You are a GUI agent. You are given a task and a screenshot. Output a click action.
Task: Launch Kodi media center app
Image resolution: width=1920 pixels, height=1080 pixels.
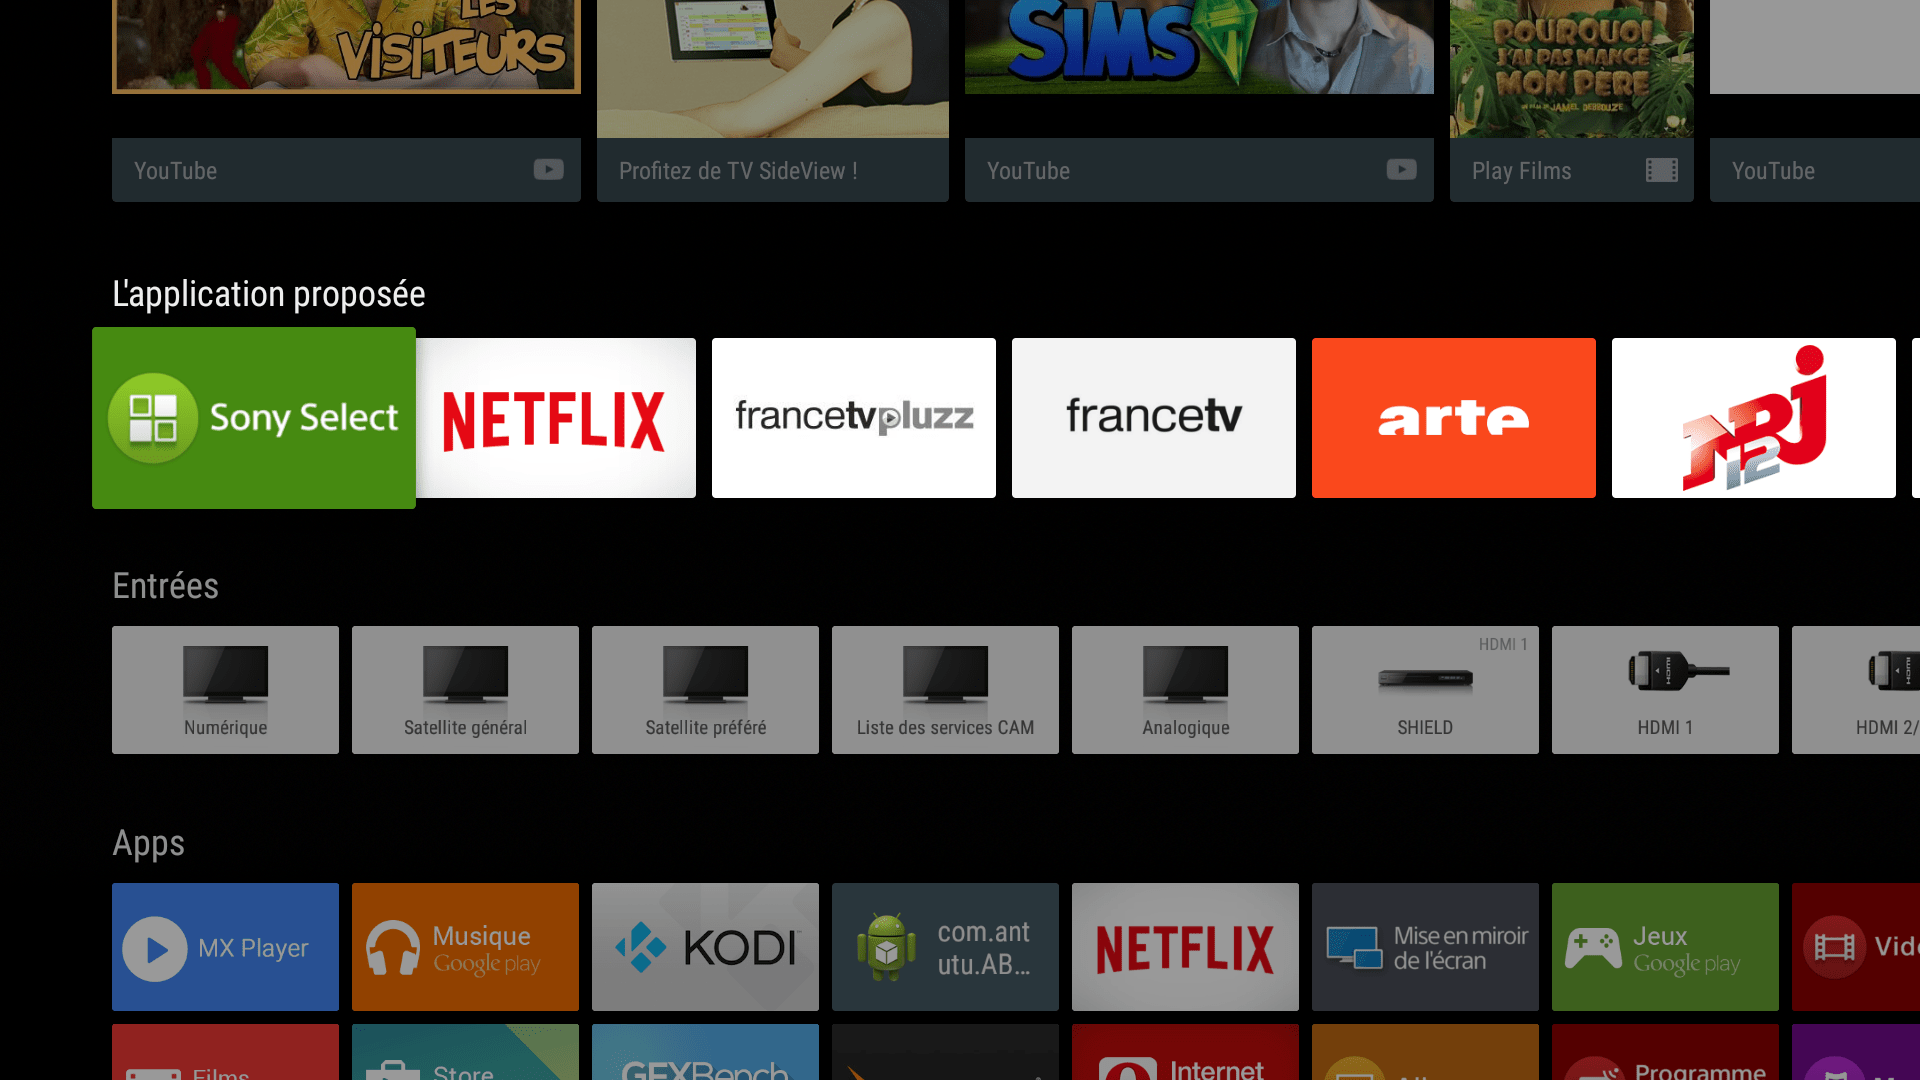point(707,947)
